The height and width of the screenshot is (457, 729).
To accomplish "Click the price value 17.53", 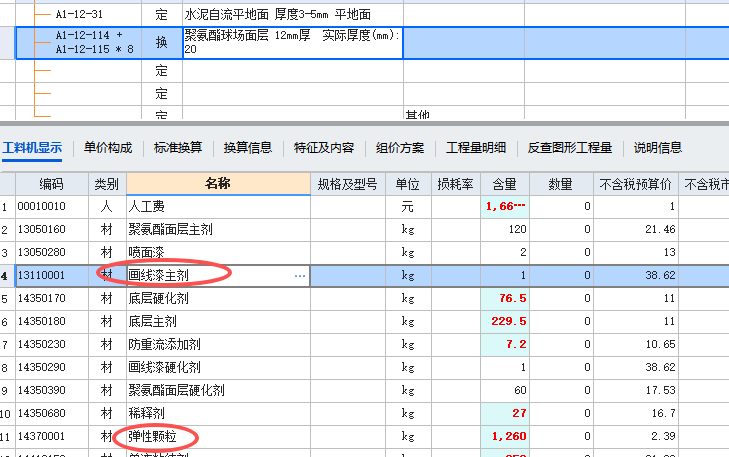I will [x=660, y=391].
